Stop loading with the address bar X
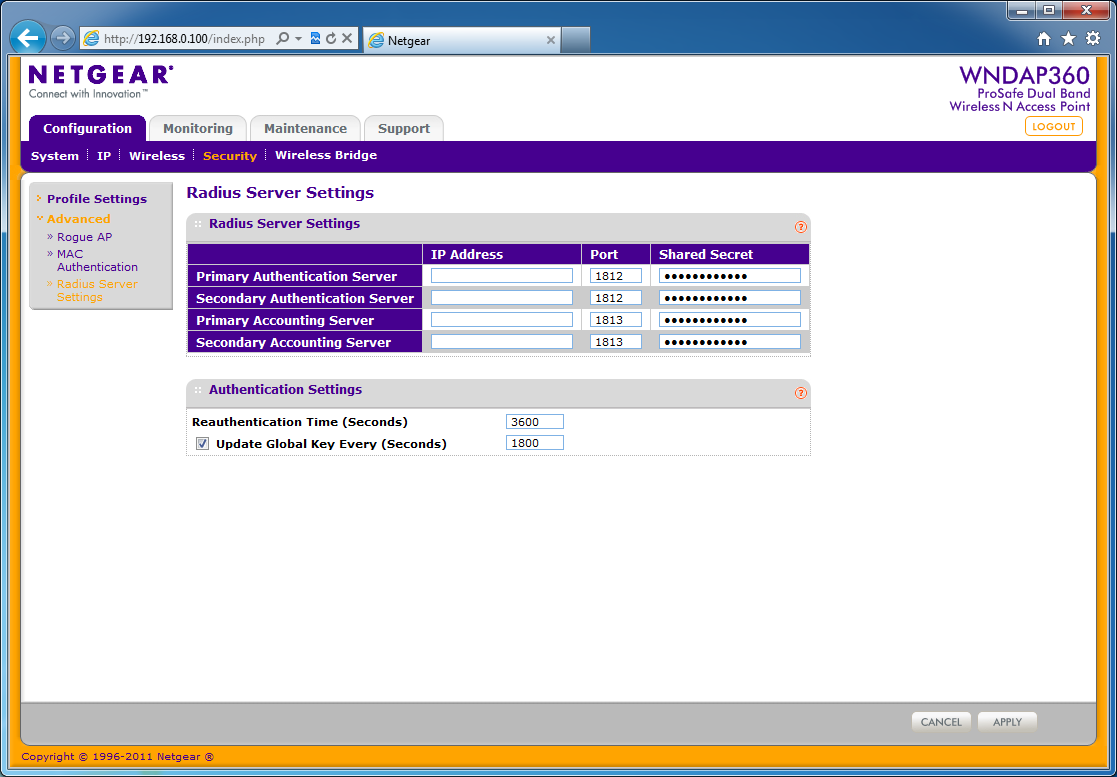The height and width of the screenshot is (777, 1117). 347,38
